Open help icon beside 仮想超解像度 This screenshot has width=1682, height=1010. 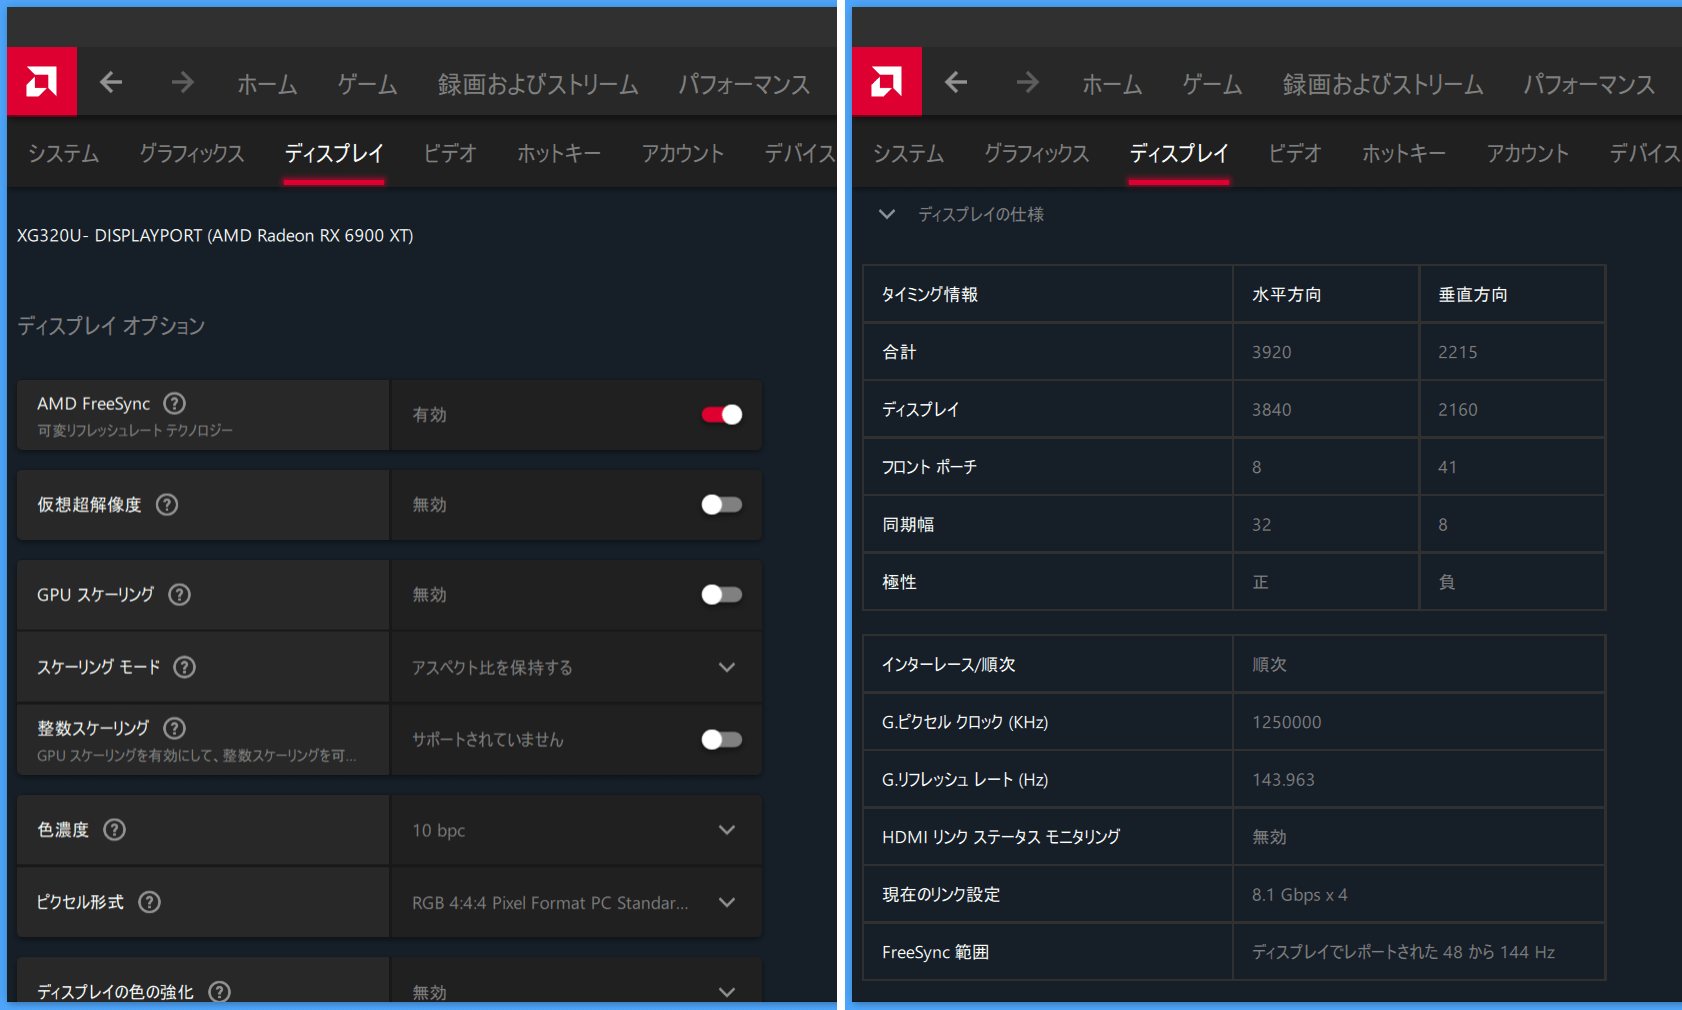point(167,504)
